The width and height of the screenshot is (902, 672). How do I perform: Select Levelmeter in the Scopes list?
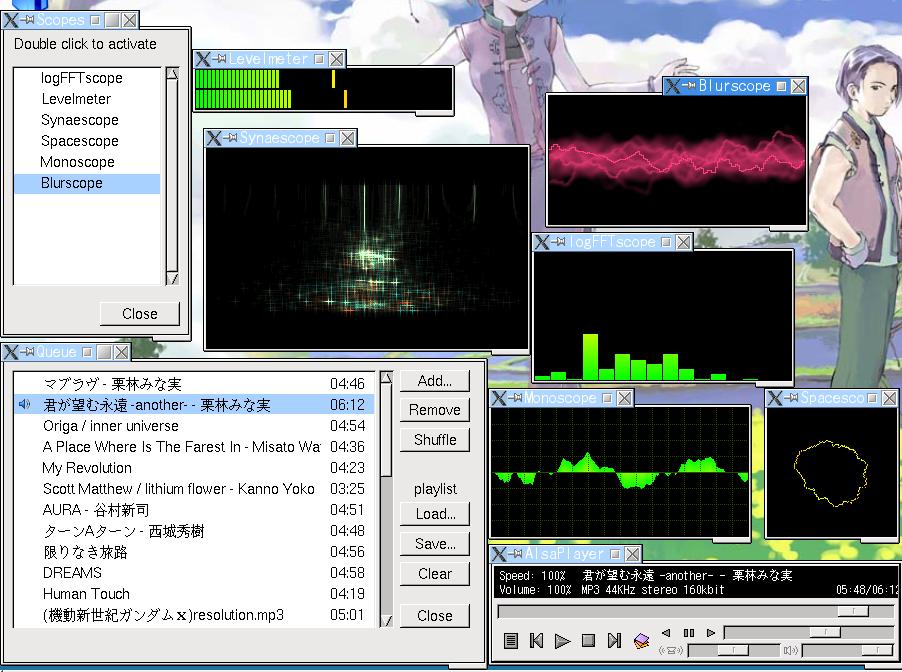point(87,99)
